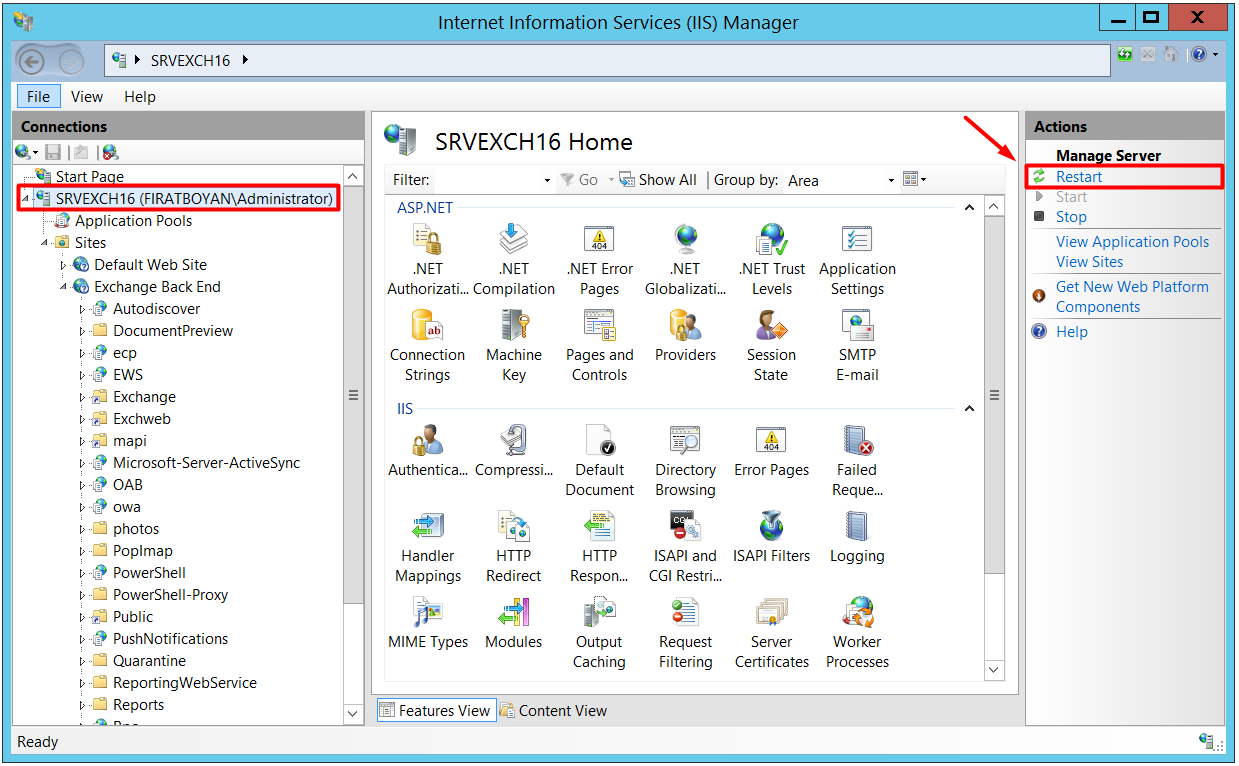Open .NET Error Pages feature

pos(600,258)
